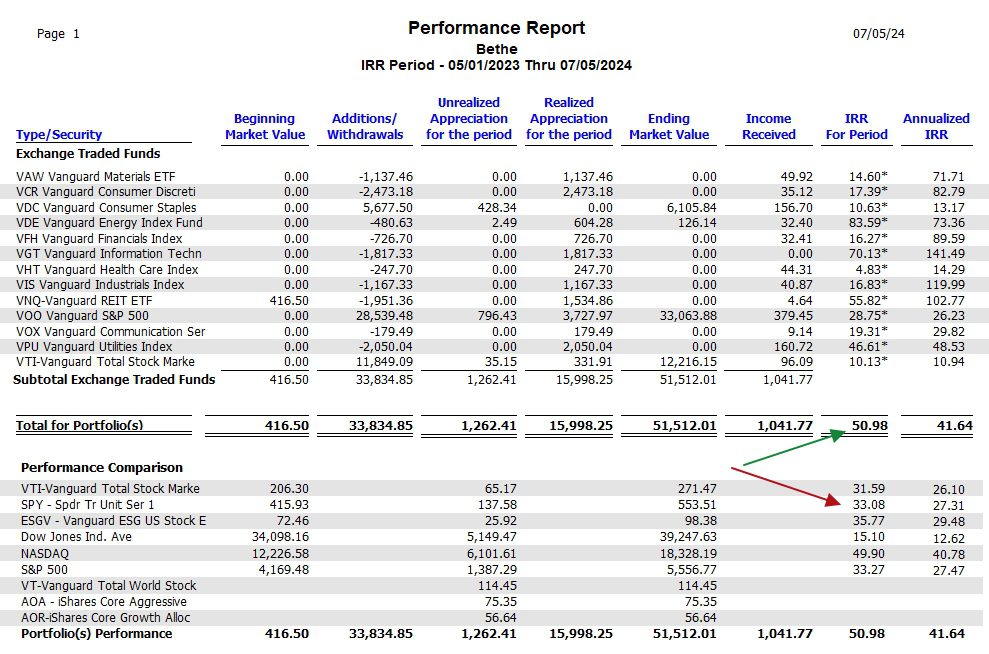Click VIS Annualized IRR value 119.99

[945, 284]
